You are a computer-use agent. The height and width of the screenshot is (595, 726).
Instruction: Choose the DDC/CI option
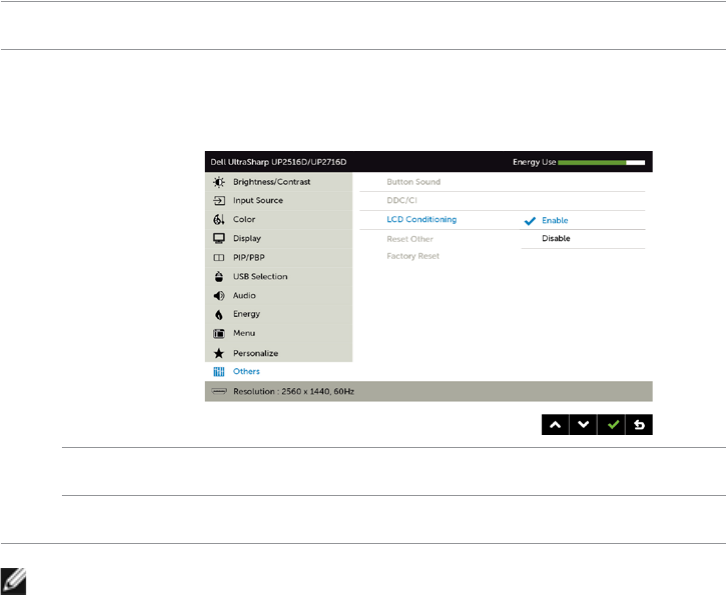[402, 200]
